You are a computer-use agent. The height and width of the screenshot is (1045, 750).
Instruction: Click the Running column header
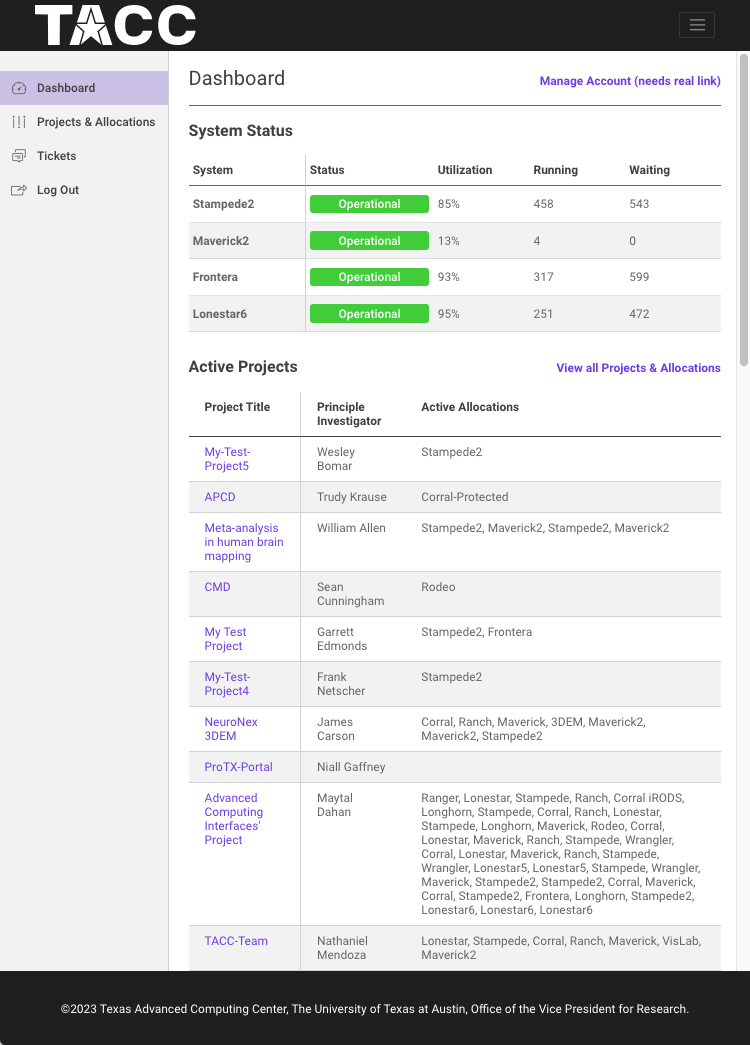pos(555,170)
